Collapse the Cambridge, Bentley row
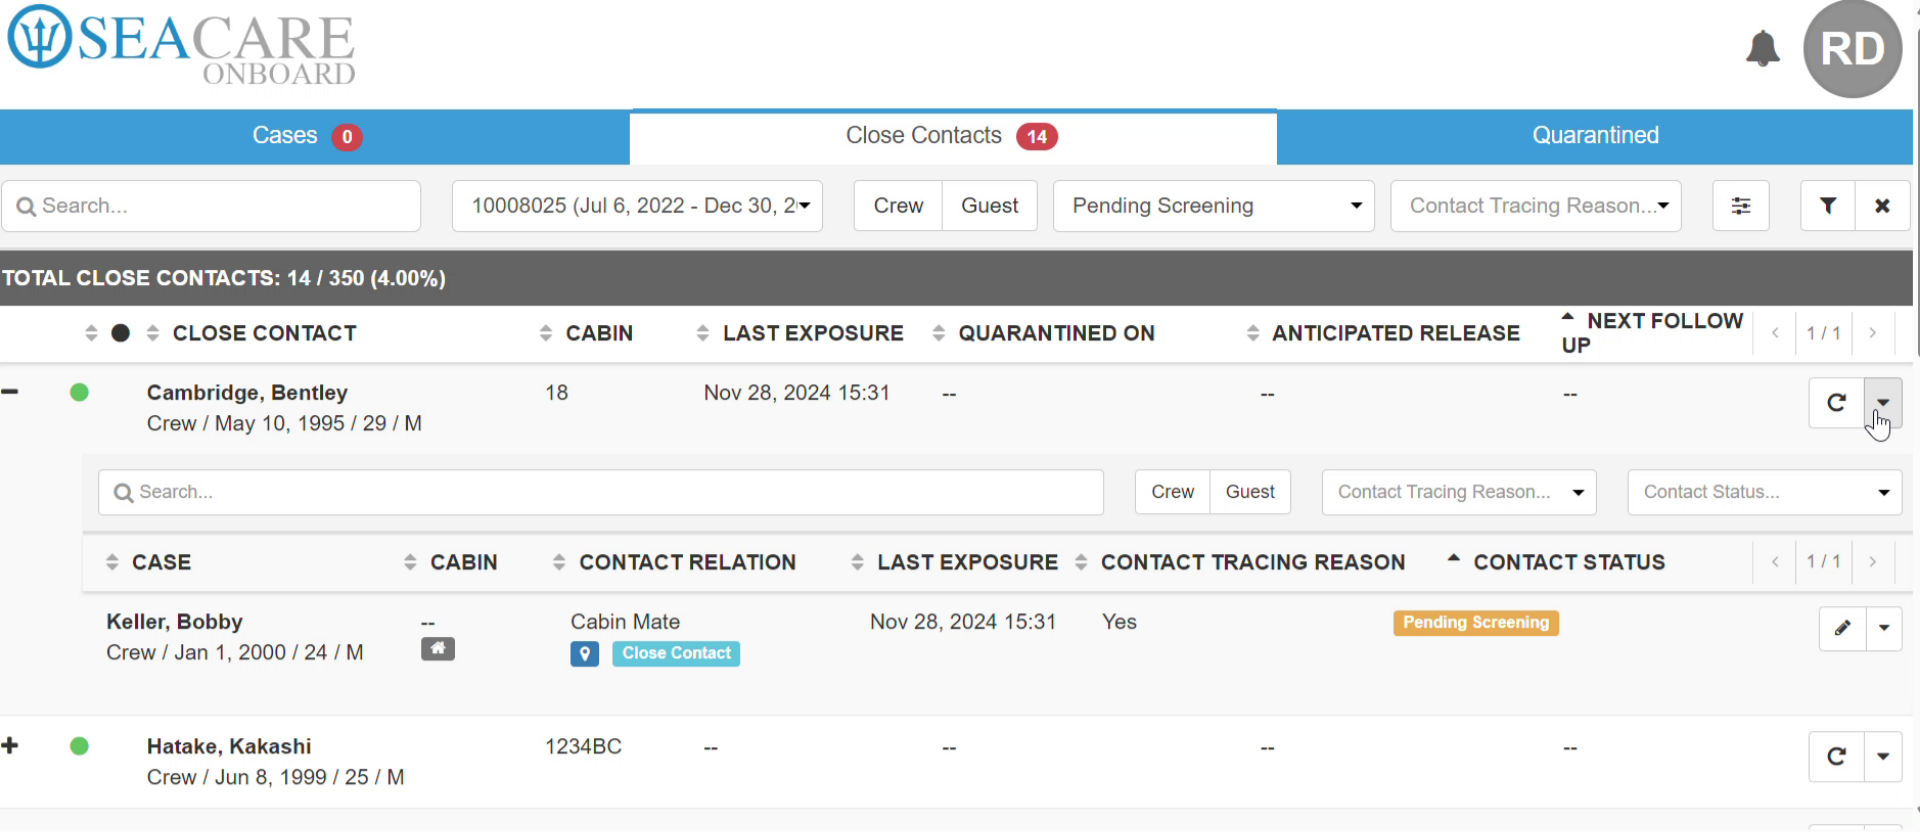This screenshot has width=1920, height=832. (10, 392)
